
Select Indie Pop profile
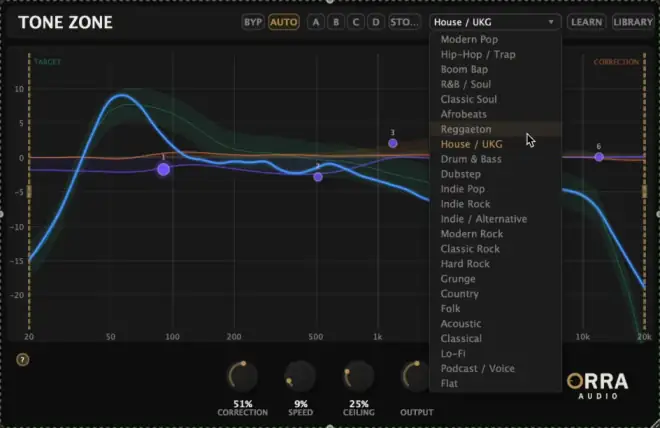click(x=495, y=189)
